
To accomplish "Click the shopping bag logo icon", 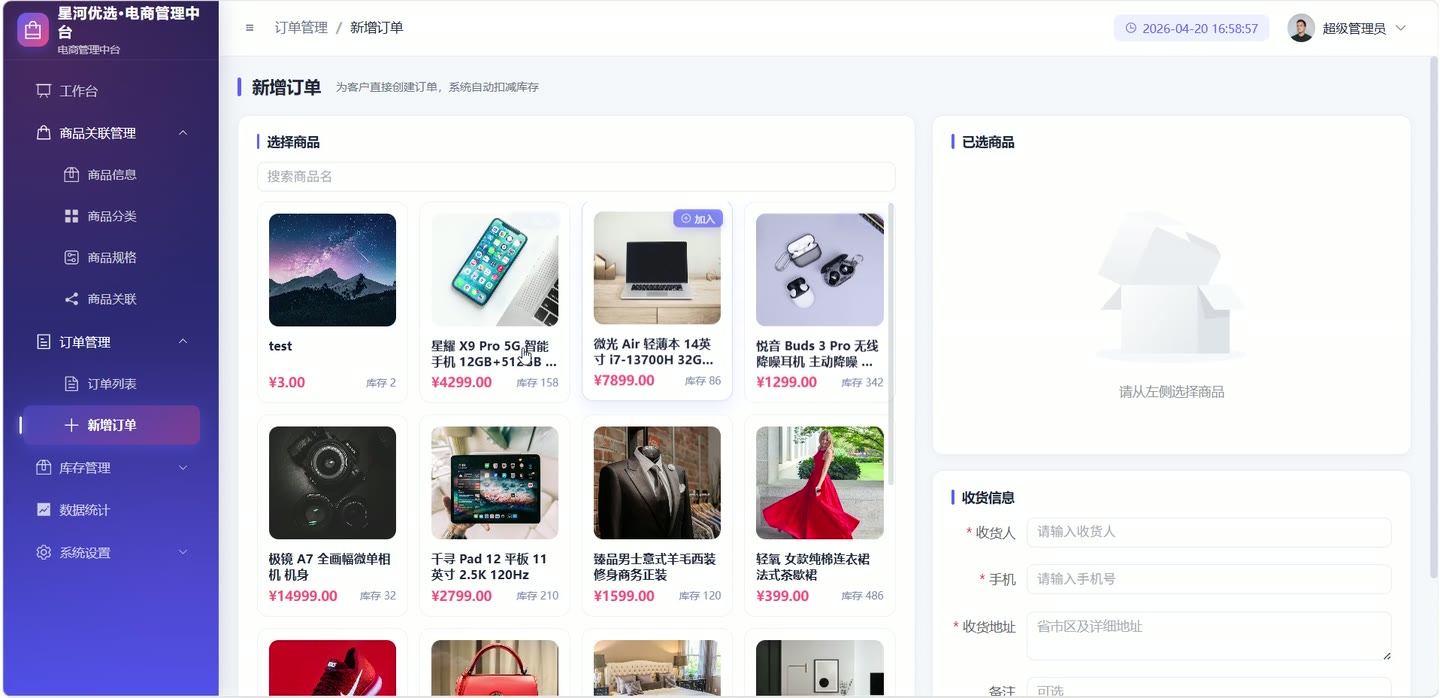I will (x=33, y=30).
